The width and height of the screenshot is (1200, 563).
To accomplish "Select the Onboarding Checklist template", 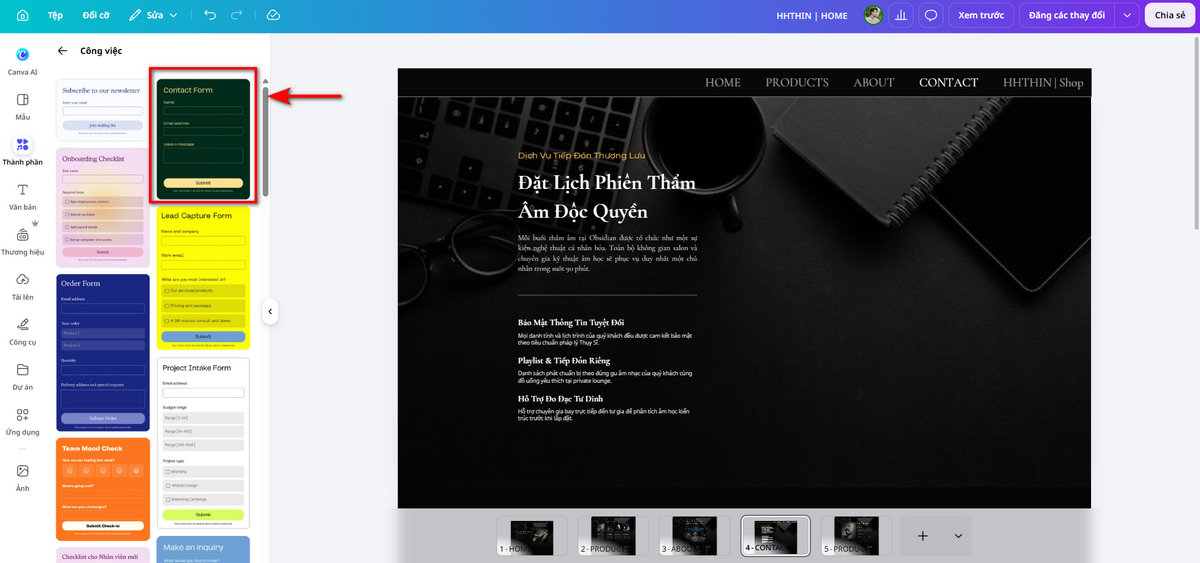I will coord(103,207).
